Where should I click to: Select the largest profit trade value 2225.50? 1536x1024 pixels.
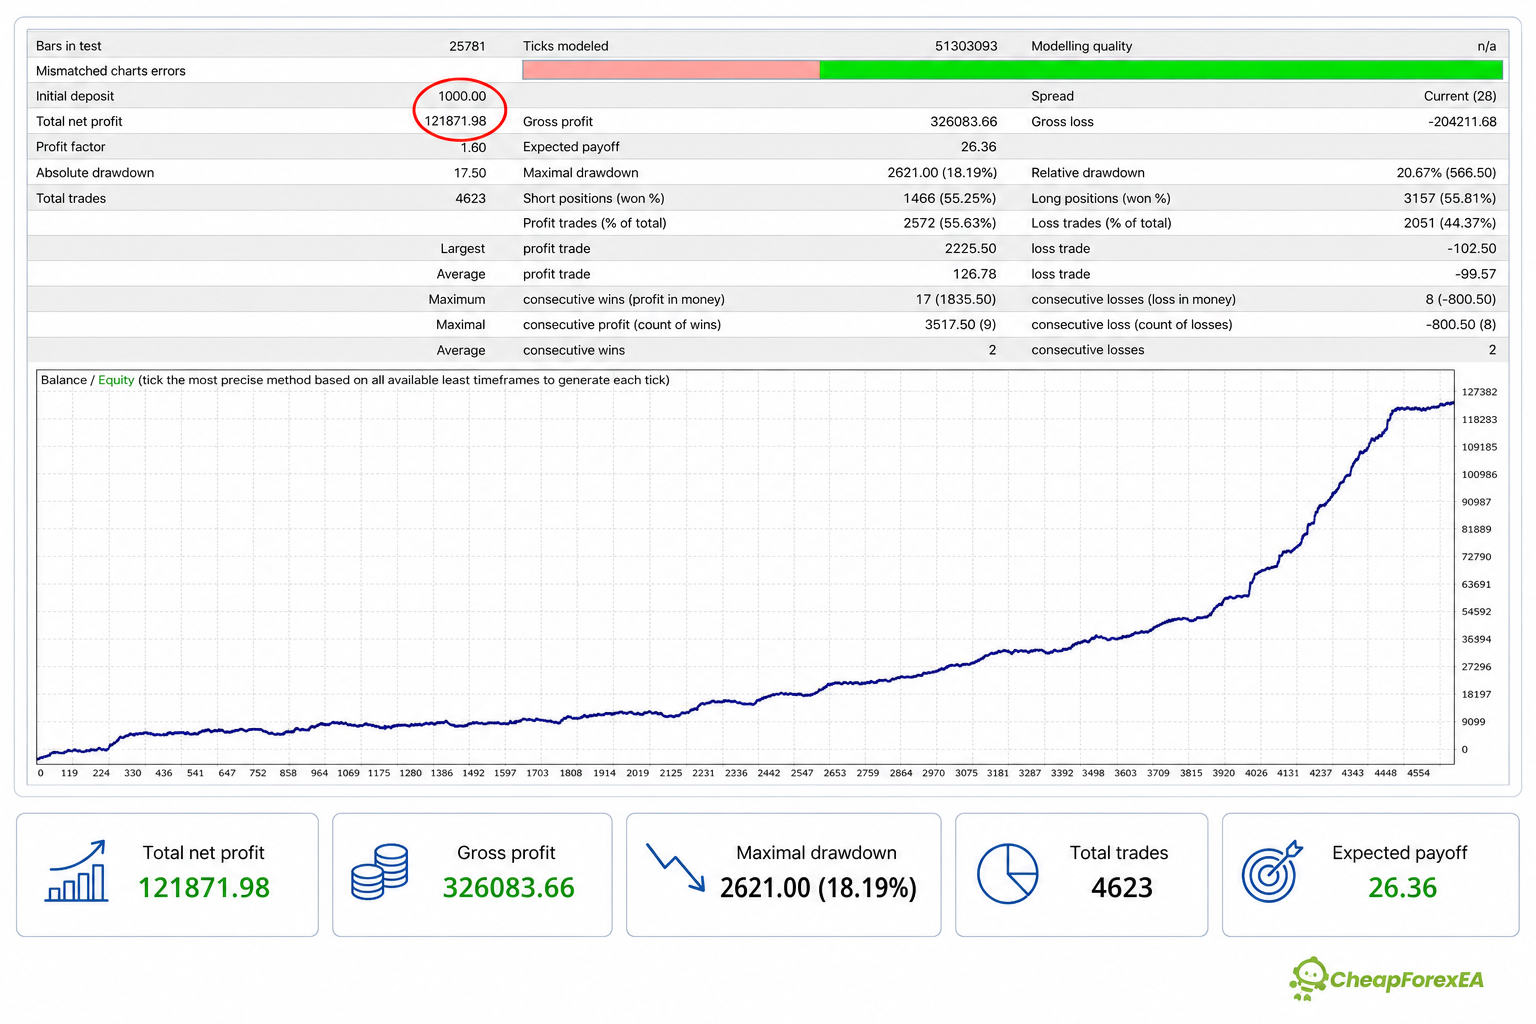[971, 248]
